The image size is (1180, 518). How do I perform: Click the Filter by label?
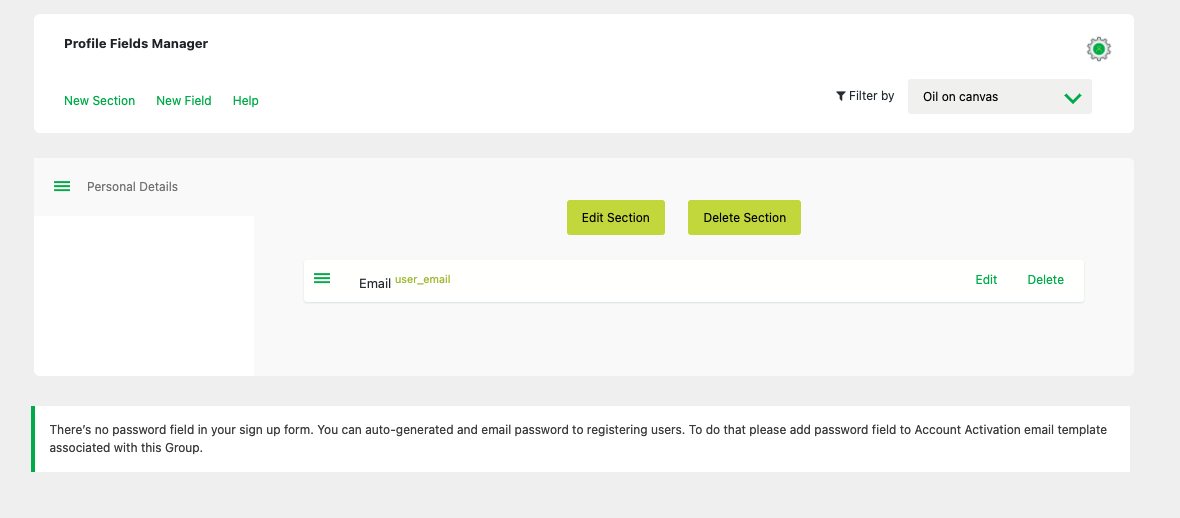click(x=871, y=97)
